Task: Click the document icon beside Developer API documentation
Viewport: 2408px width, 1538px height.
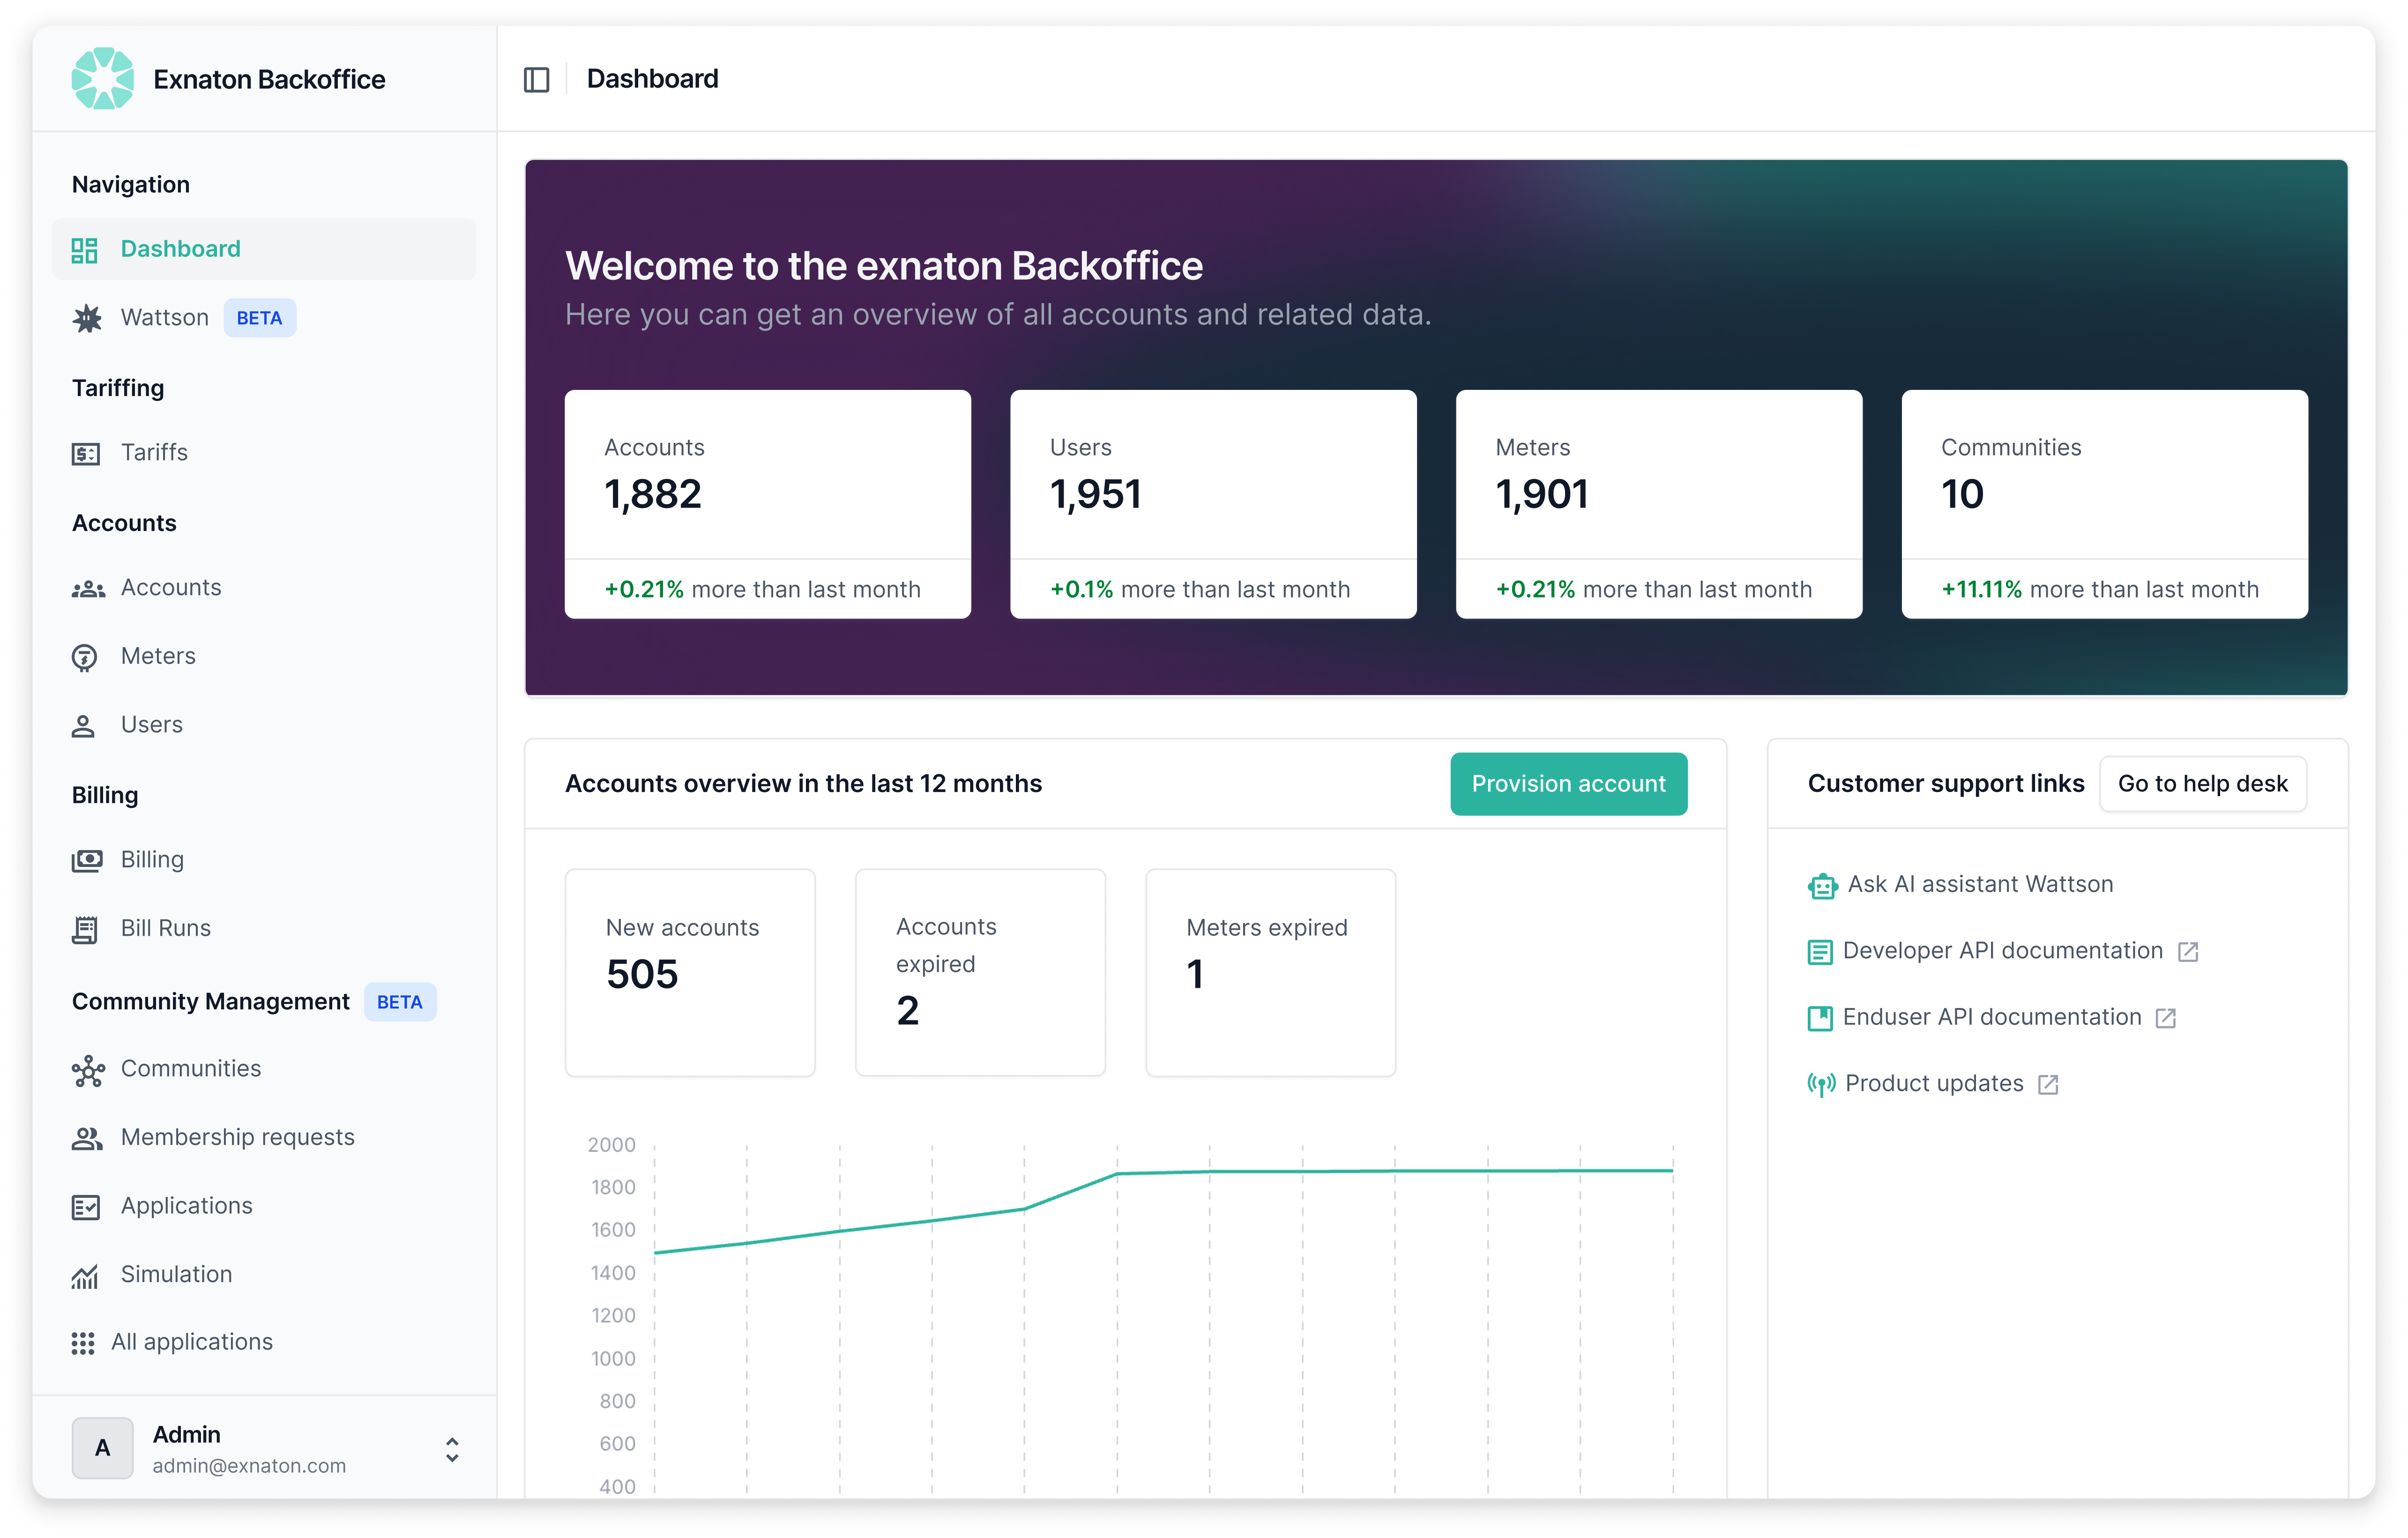Action: (x=1820, y=952)
